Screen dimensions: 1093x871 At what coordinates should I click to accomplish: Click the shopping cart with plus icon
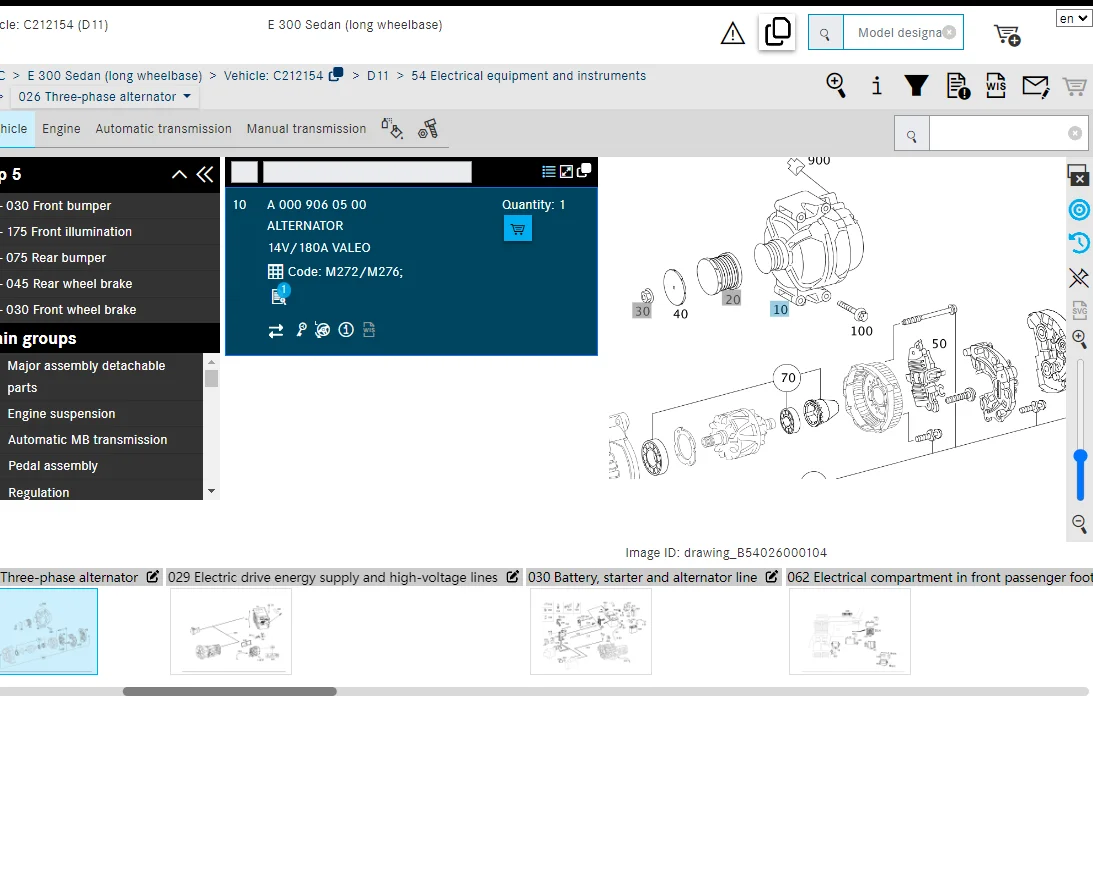(x=1007, y=35)
